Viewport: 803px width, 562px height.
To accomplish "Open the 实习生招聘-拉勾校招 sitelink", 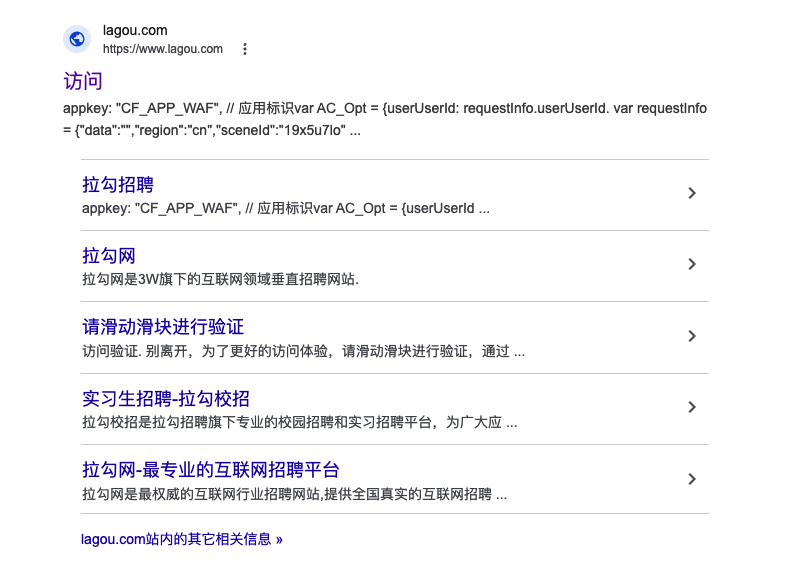I will 166,399.
